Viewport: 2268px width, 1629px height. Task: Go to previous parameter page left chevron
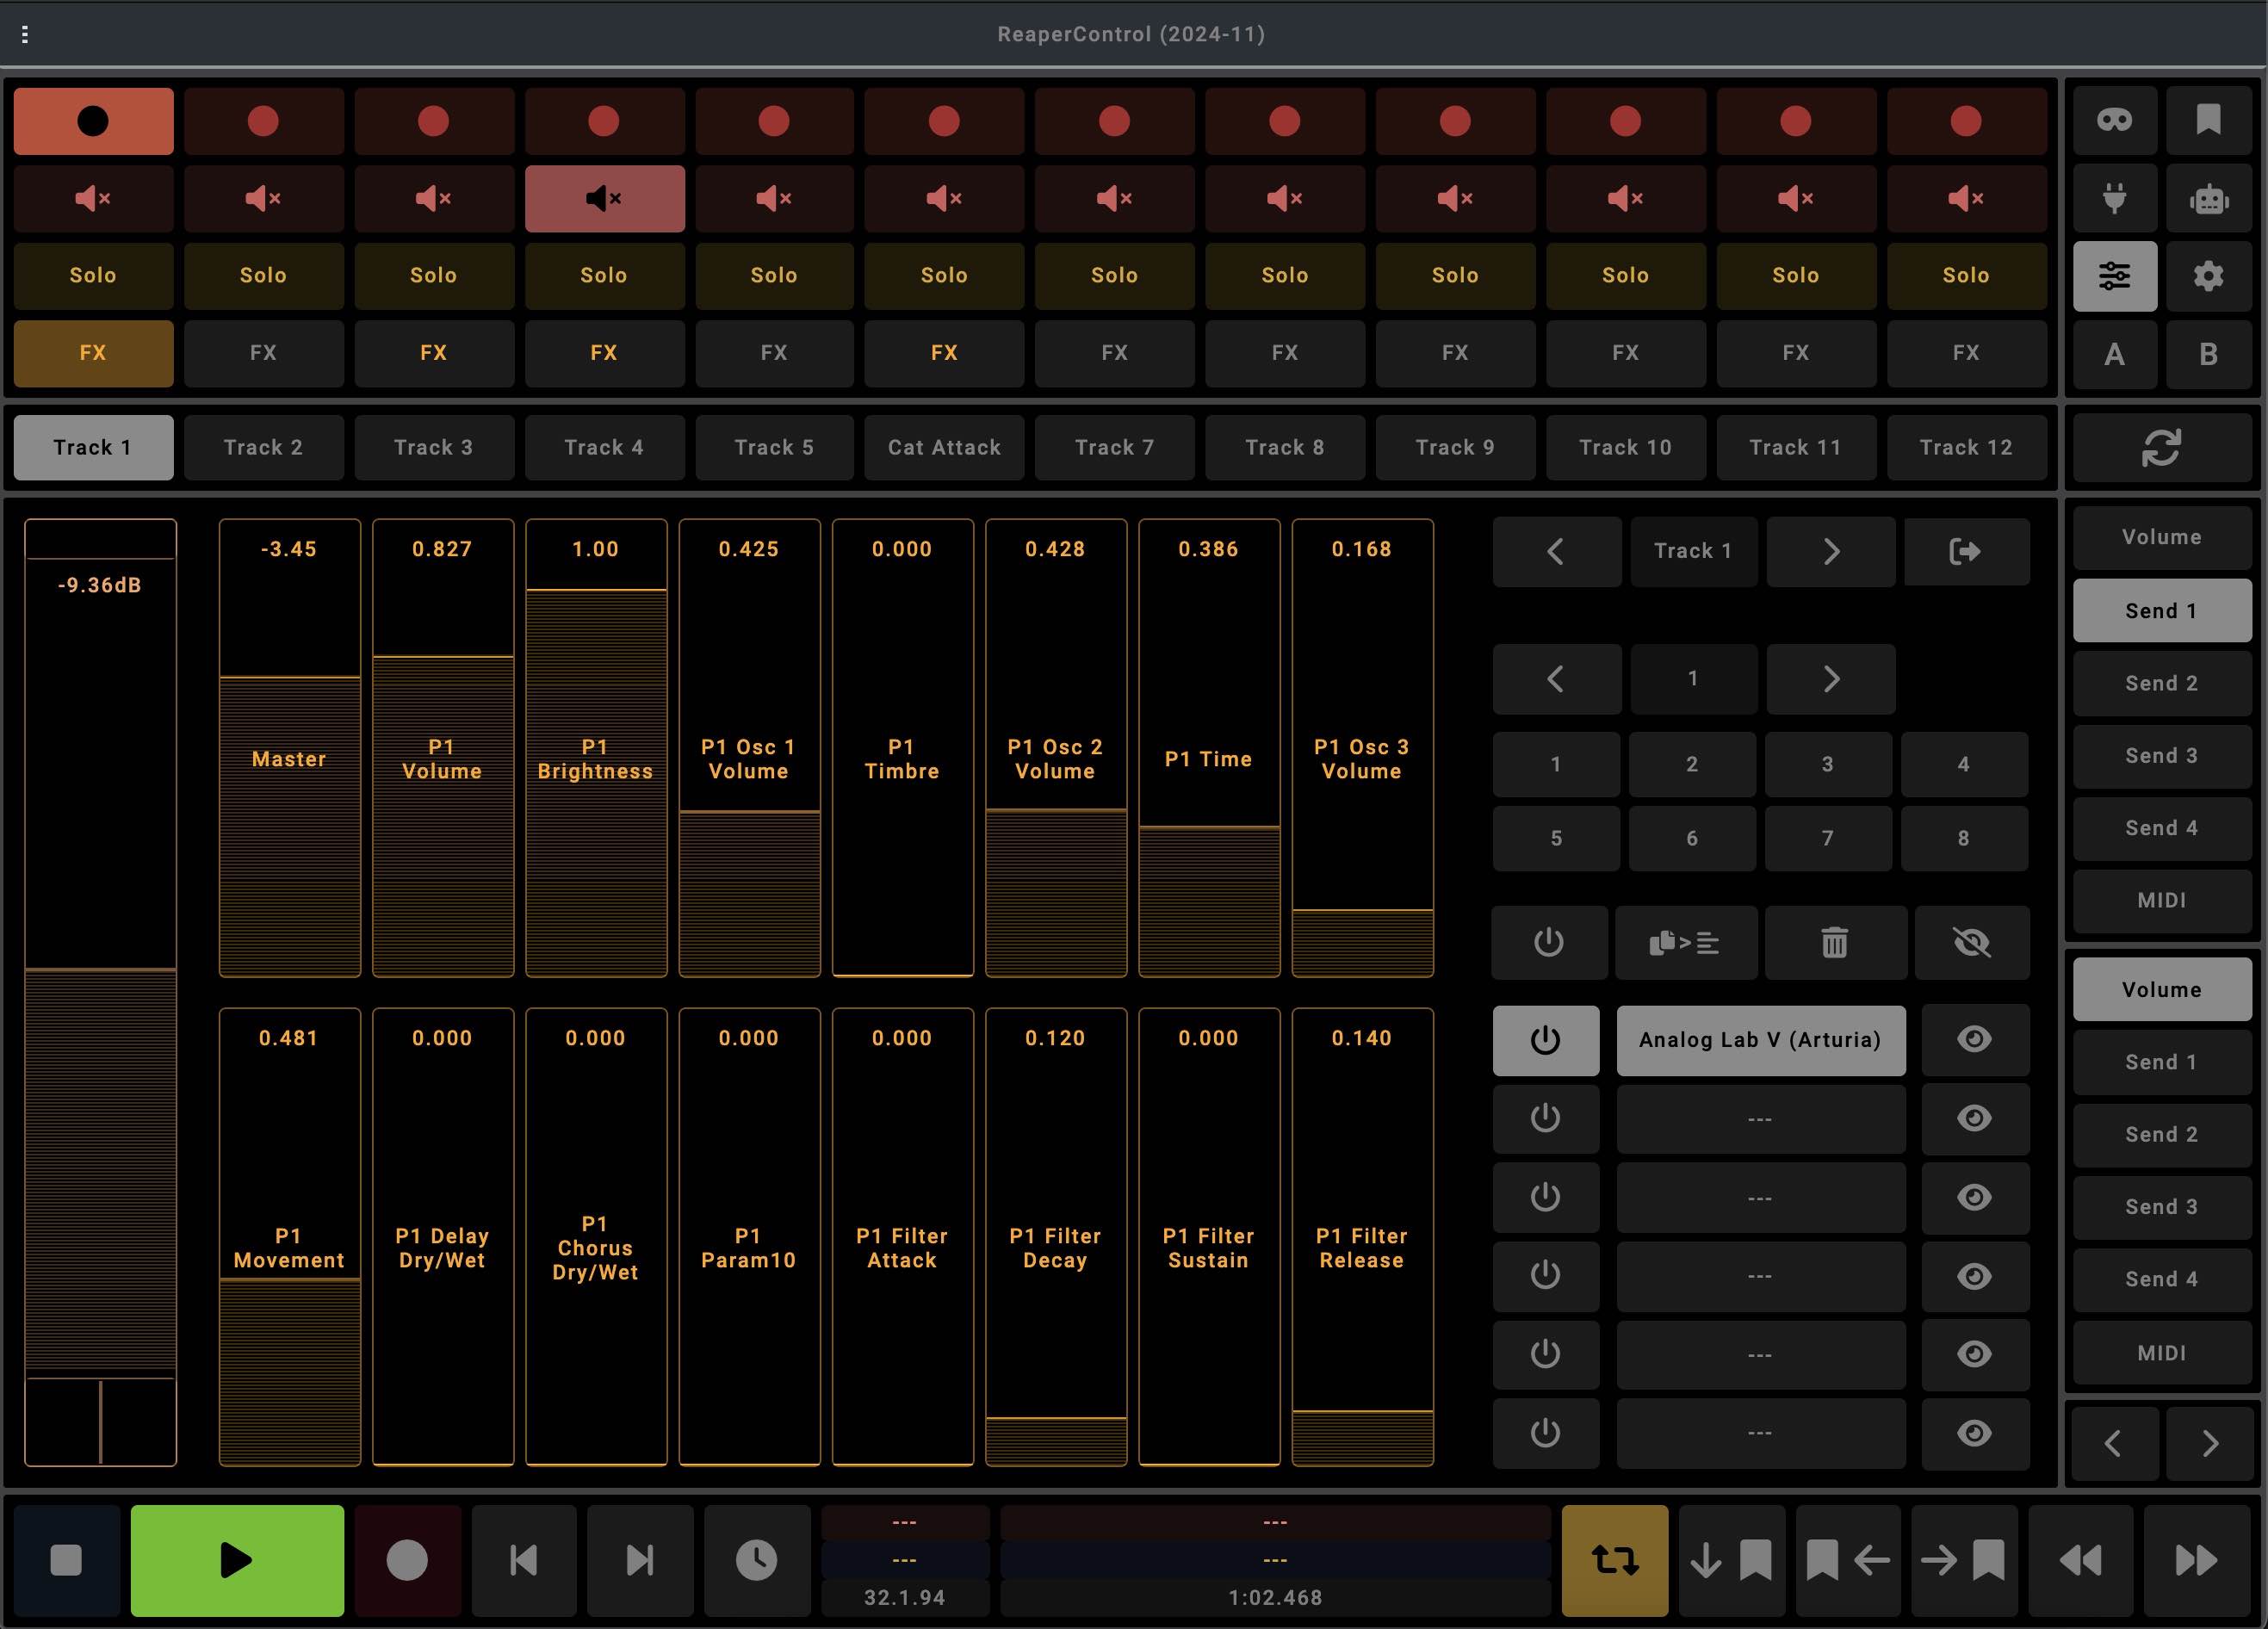coord(1556,679)
